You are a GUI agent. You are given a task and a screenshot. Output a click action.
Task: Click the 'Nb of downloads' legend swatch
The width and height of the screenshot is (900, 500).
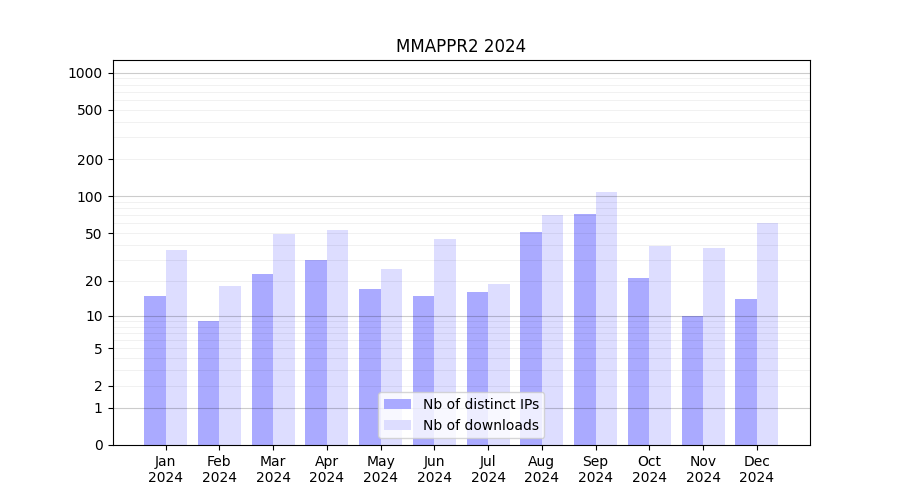point(397,425)
